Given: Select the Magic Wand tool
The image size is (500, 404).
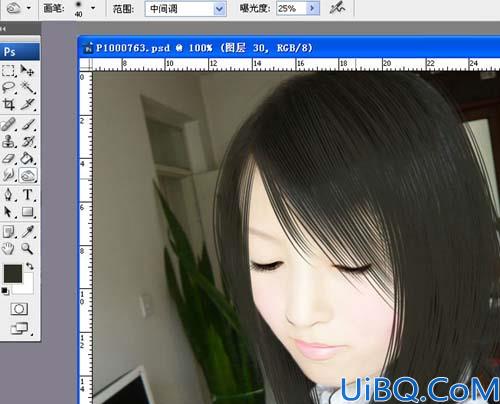Looking at the screenshot, I should (28, 88).
